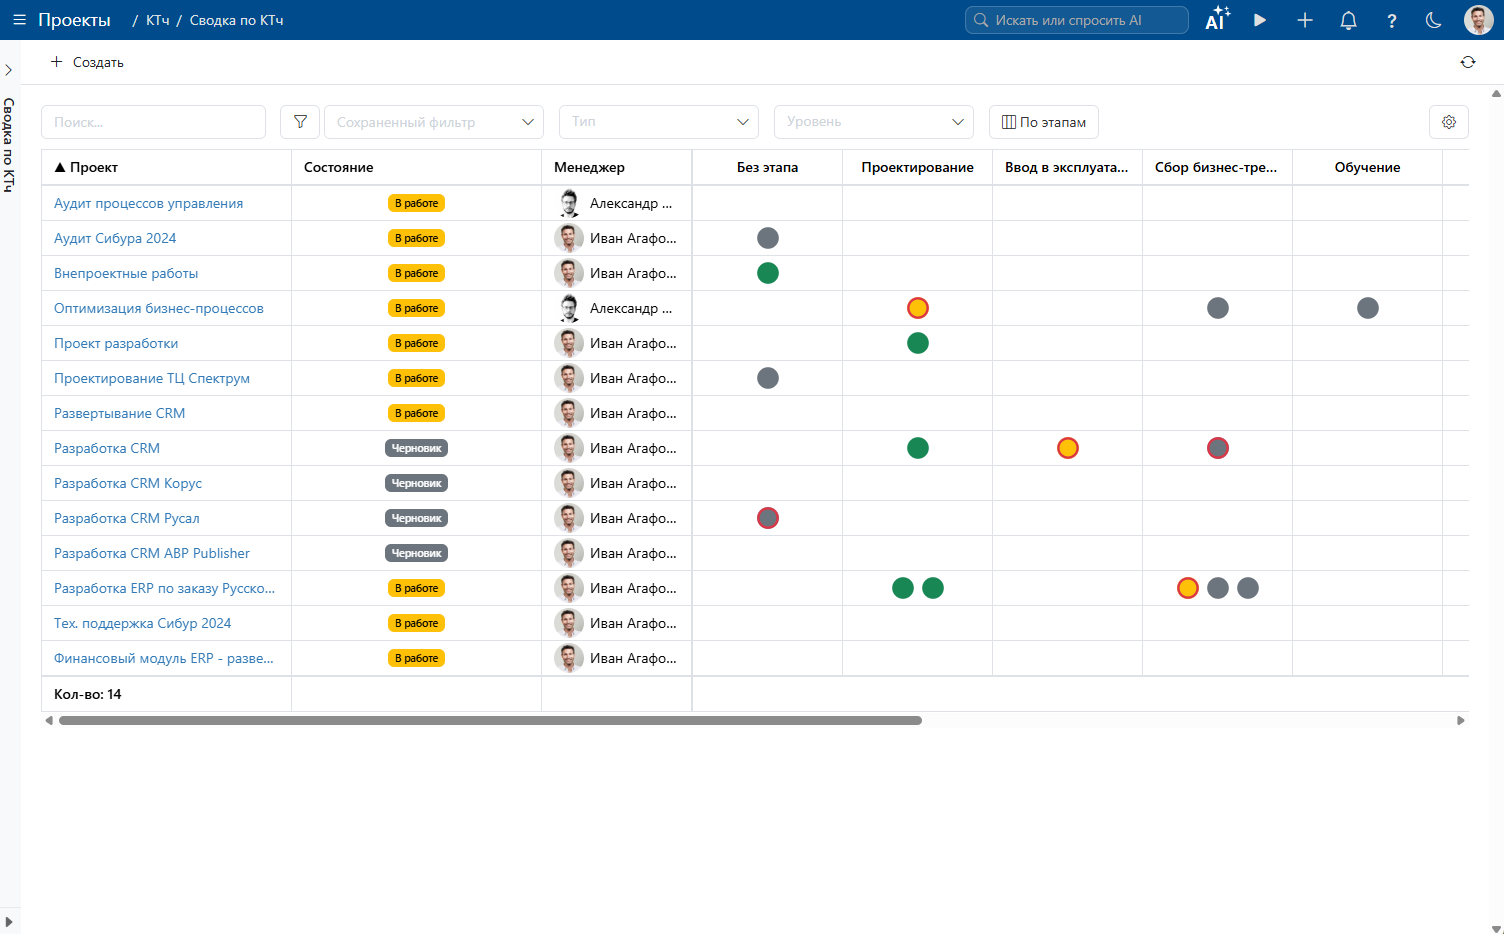Click the КТч breadcrumb item
The height and width of the screenshot is (934, 1504).
[158, 20]
